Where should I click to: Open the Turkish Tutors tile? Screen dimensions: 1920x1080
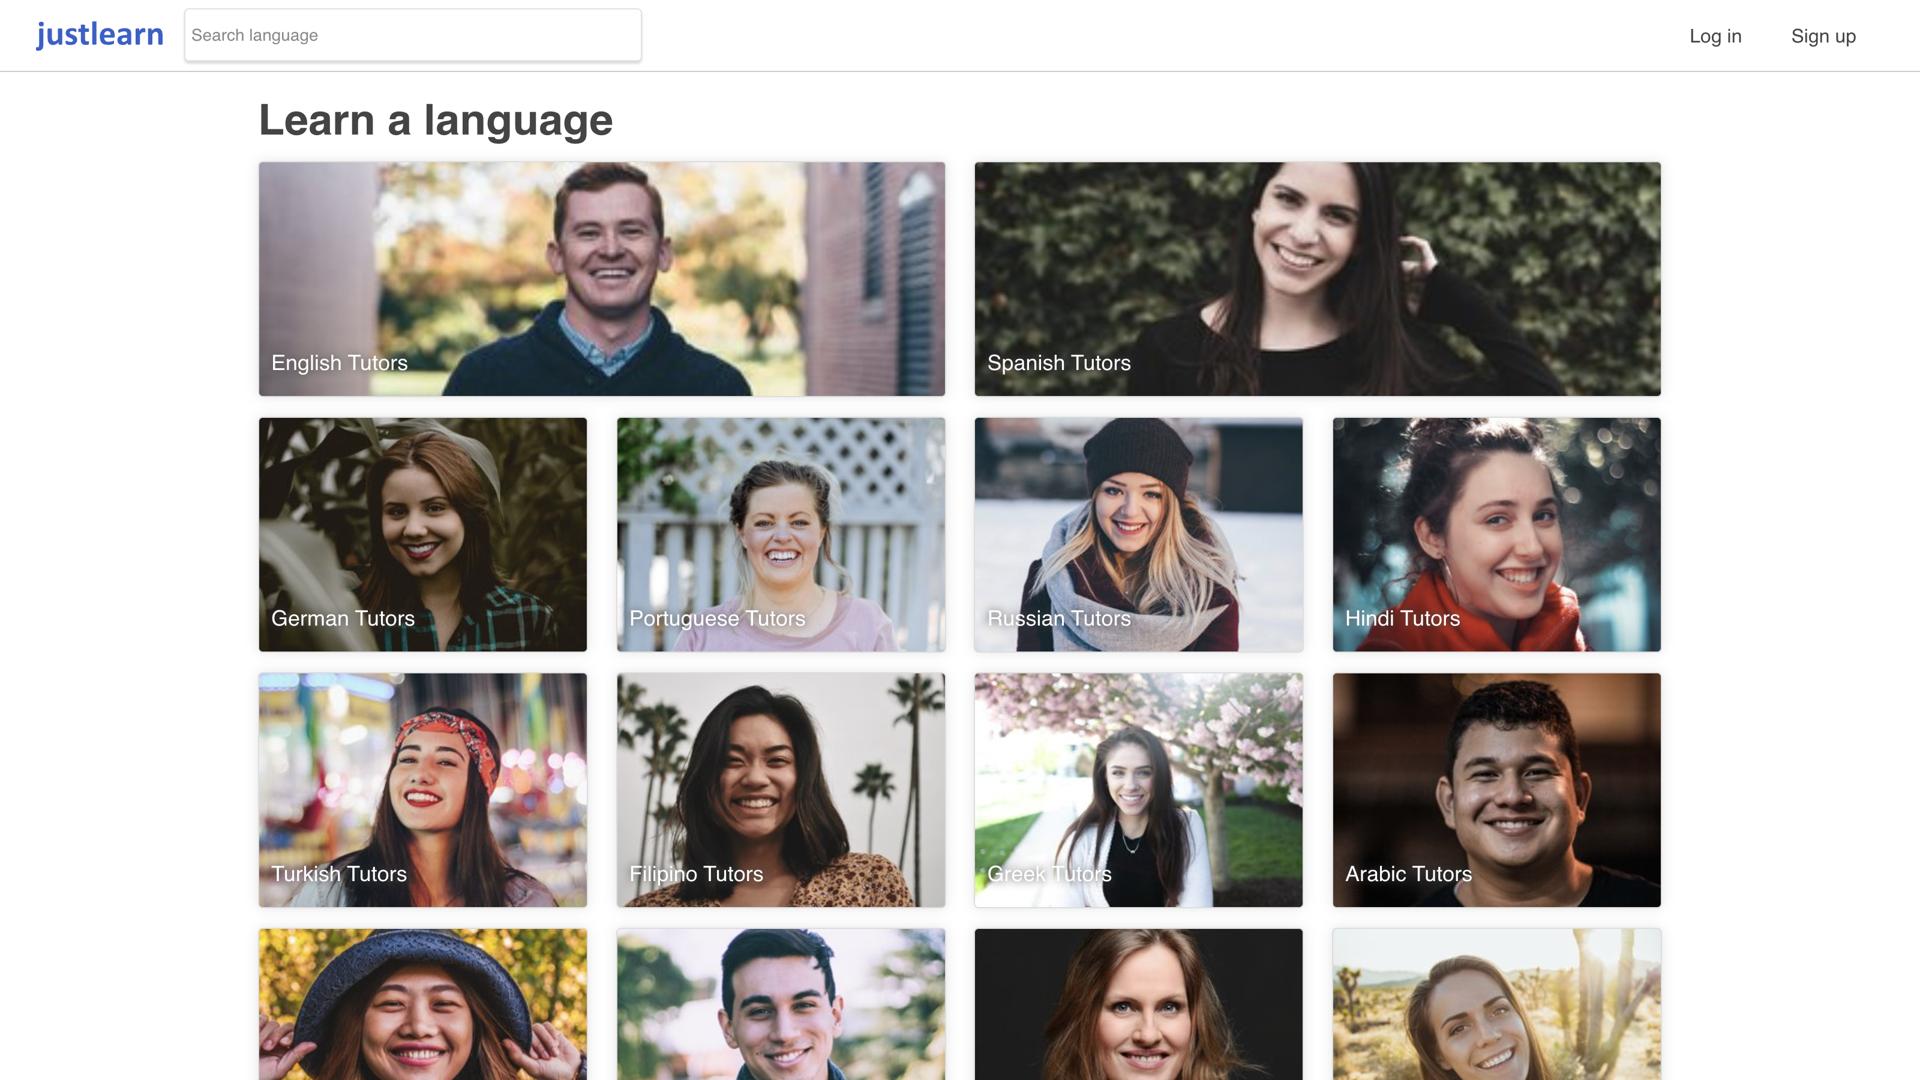click(423, 790)
